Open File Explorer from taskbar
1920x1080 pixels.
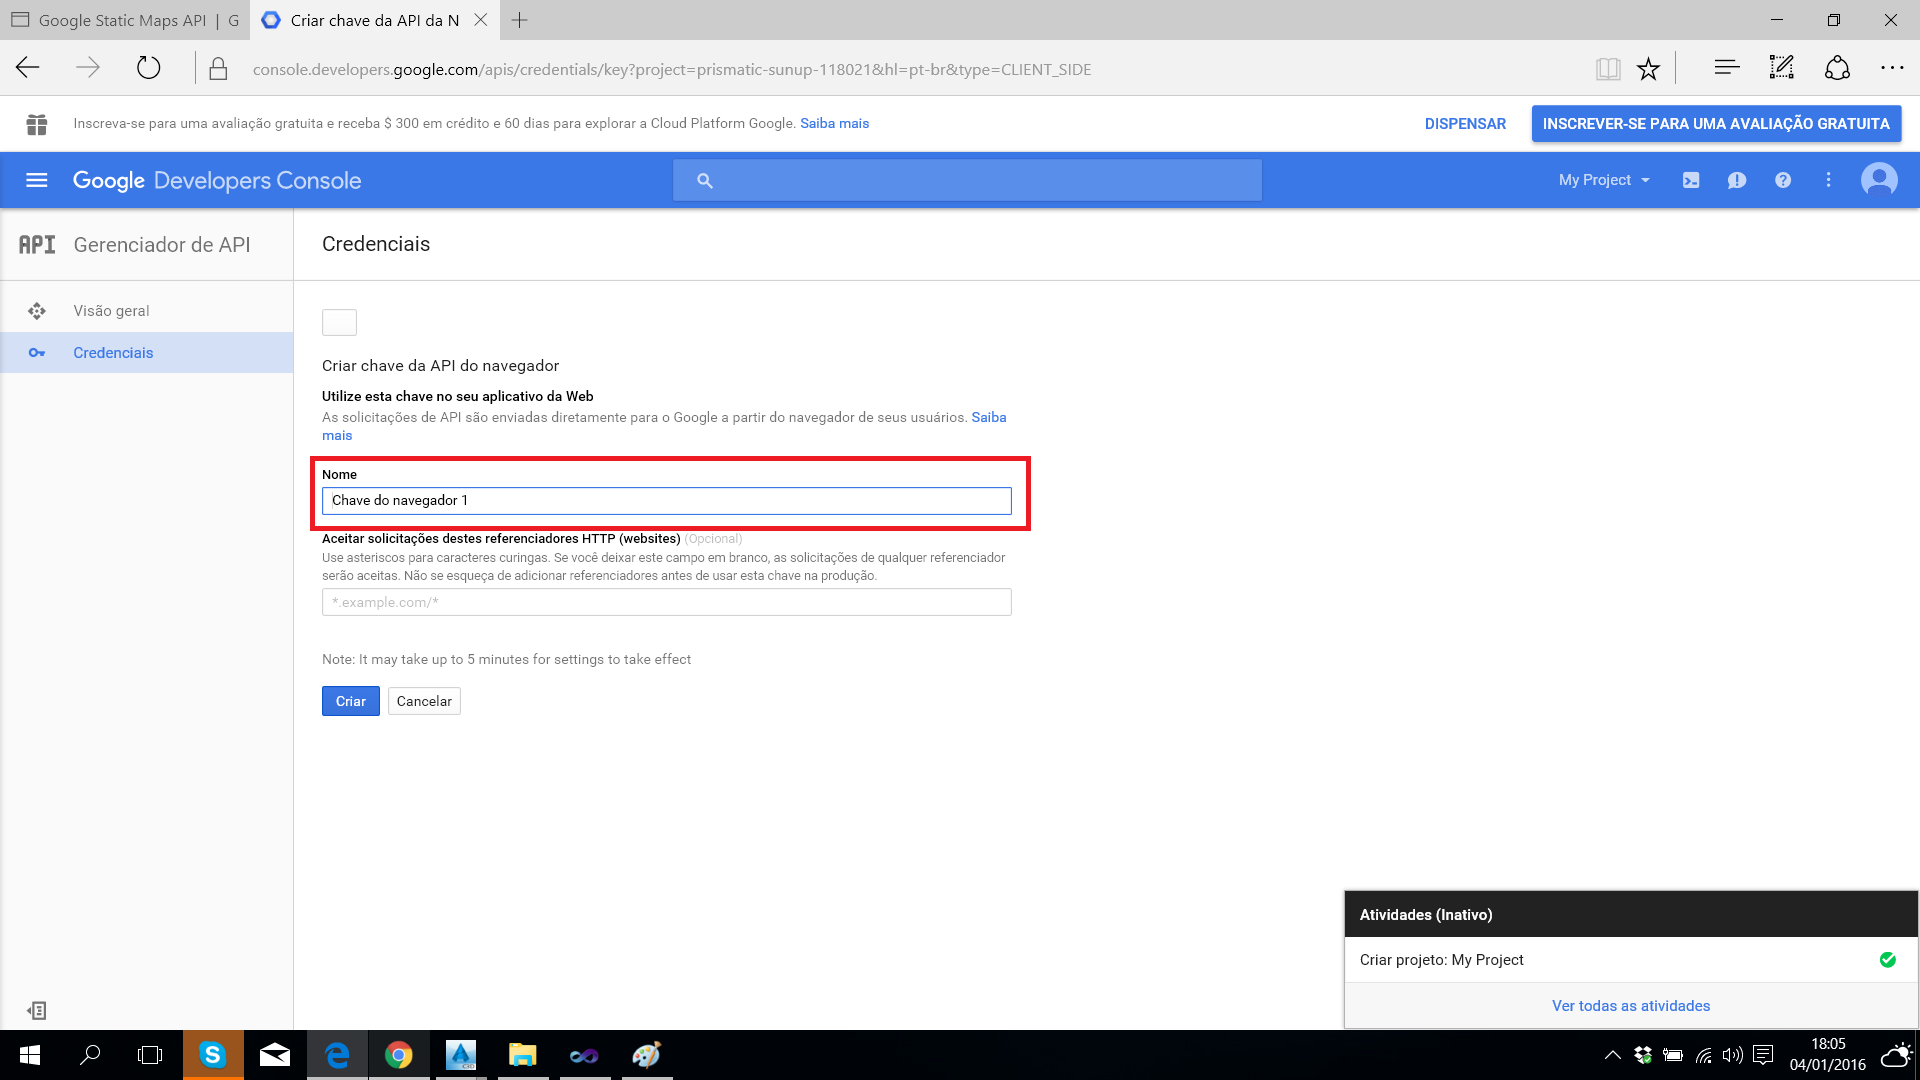click(522, 1055)
